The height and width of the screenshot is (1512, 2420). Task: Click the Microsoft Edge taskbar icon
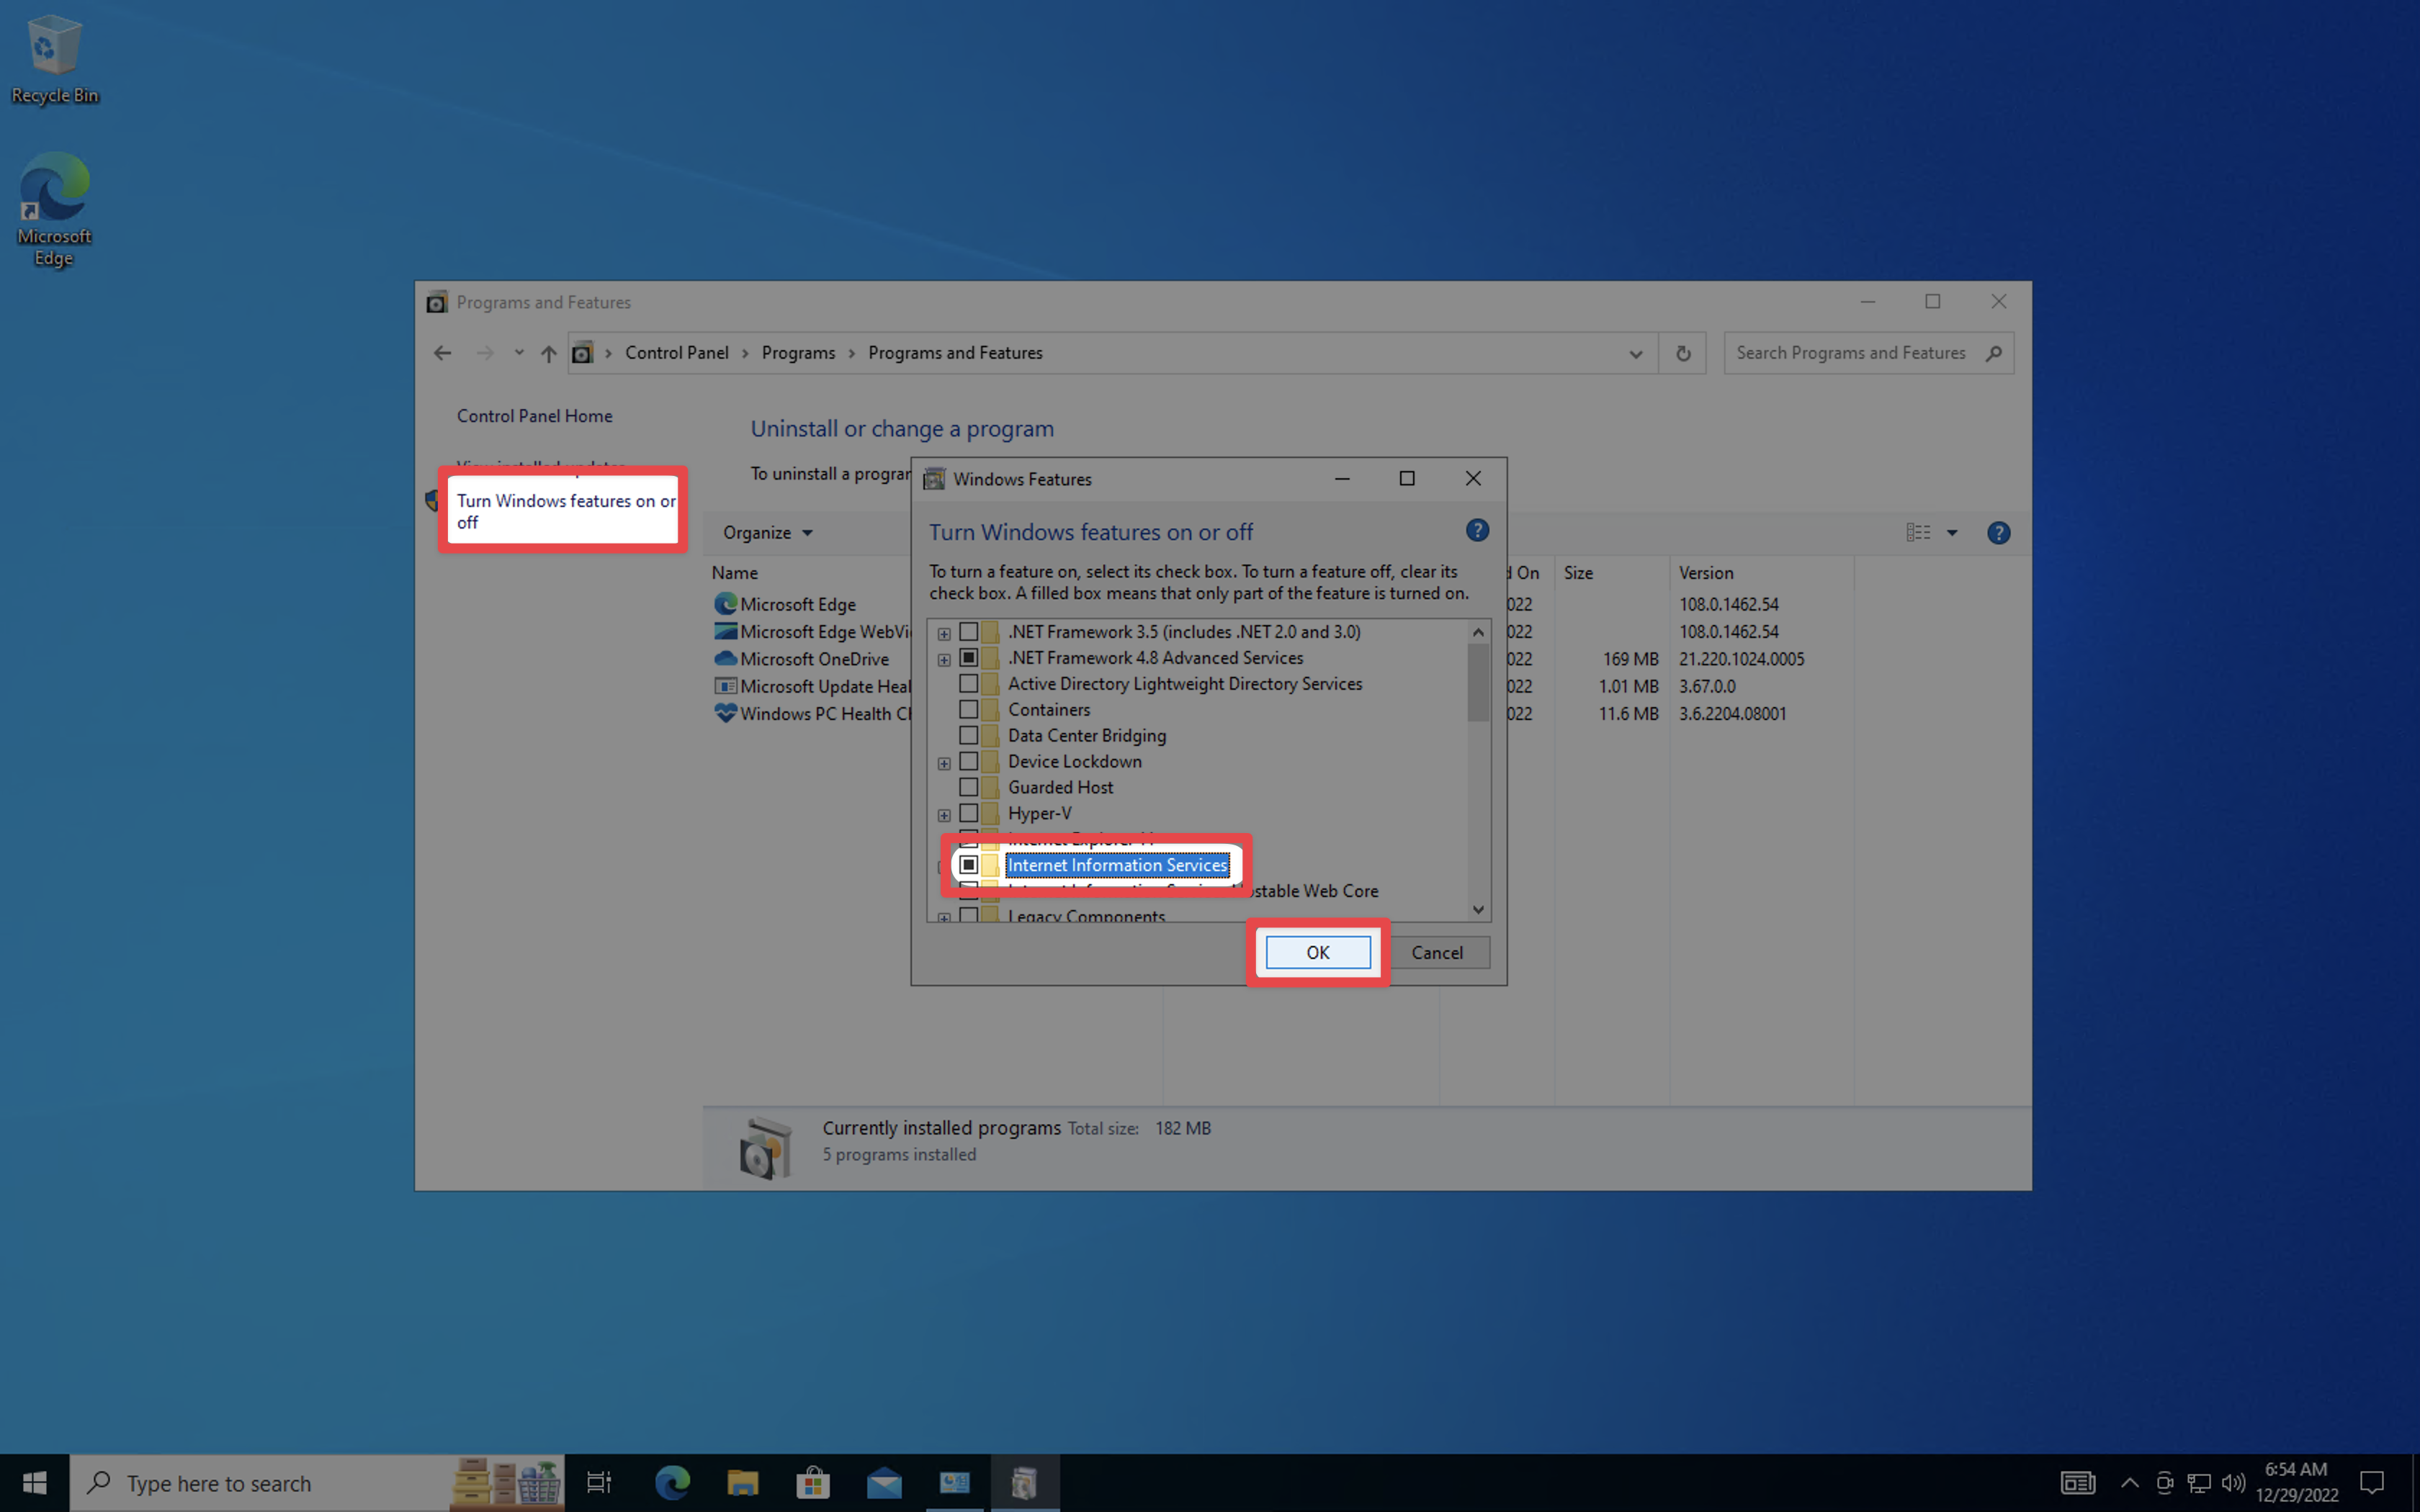(672, 1482)
